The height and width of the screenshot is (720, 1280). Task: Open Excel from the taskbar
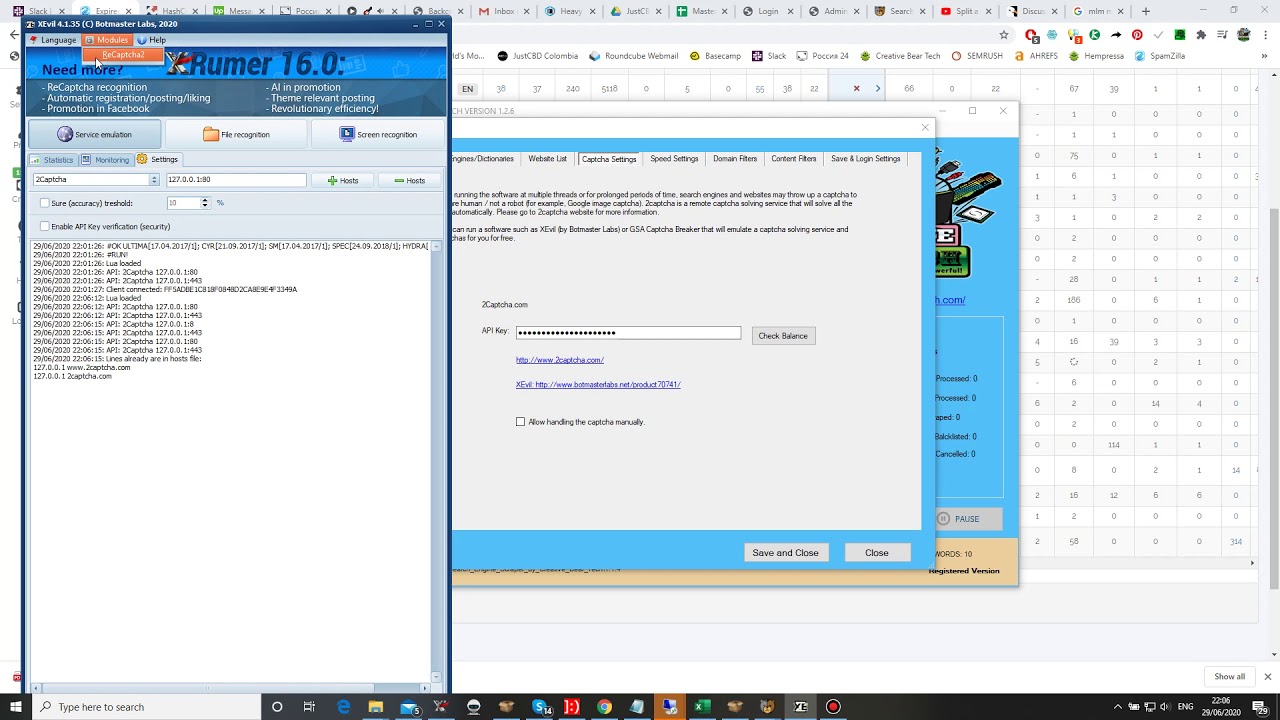702,707
